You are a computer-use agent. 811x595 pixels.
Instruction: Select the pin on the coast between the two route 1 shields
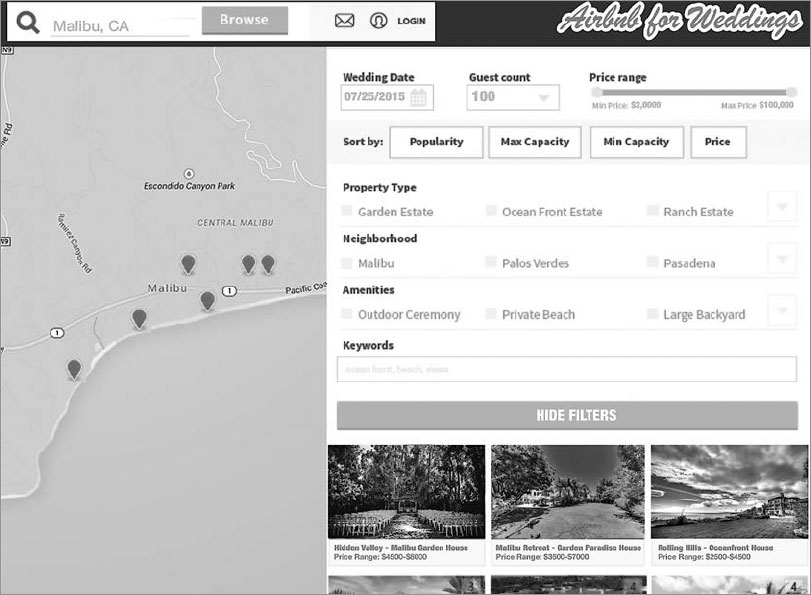139,319
